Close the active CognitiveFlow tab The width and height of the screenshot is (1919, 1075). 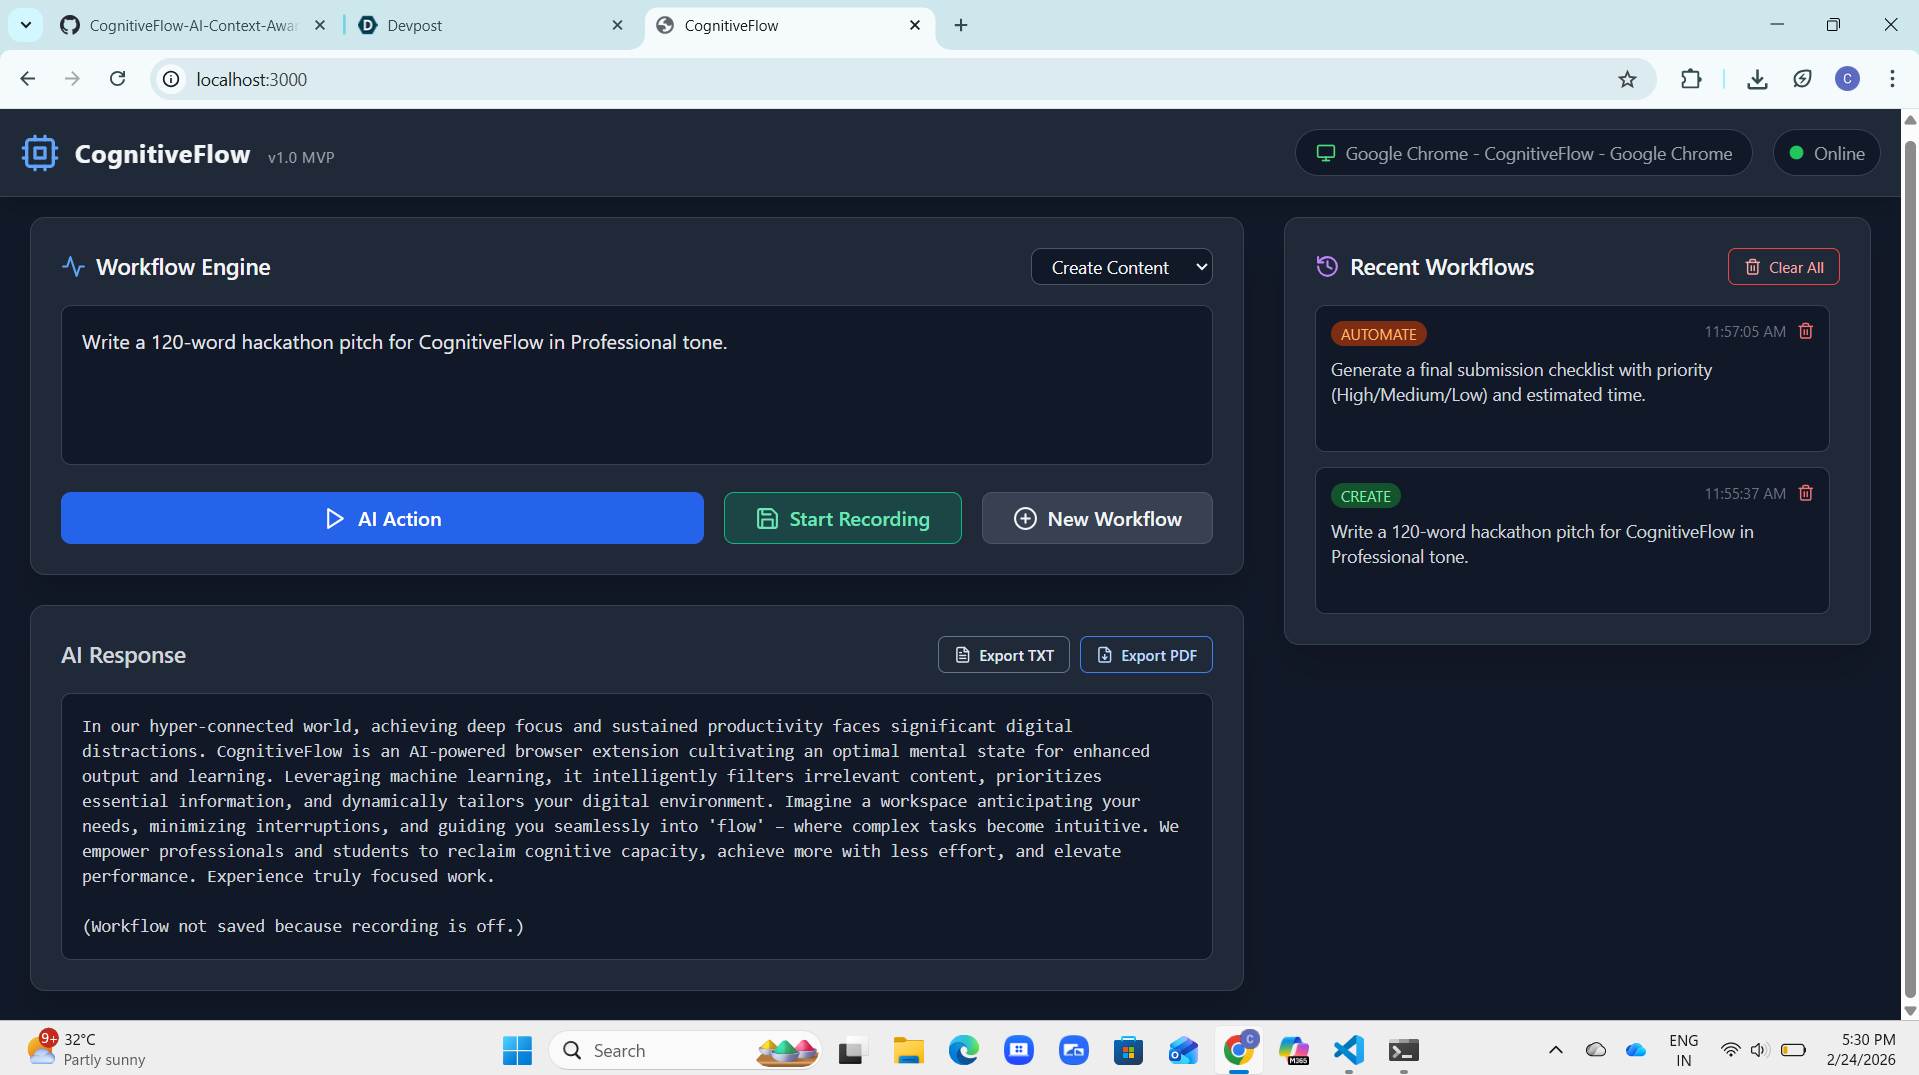[x=915, y=25]
